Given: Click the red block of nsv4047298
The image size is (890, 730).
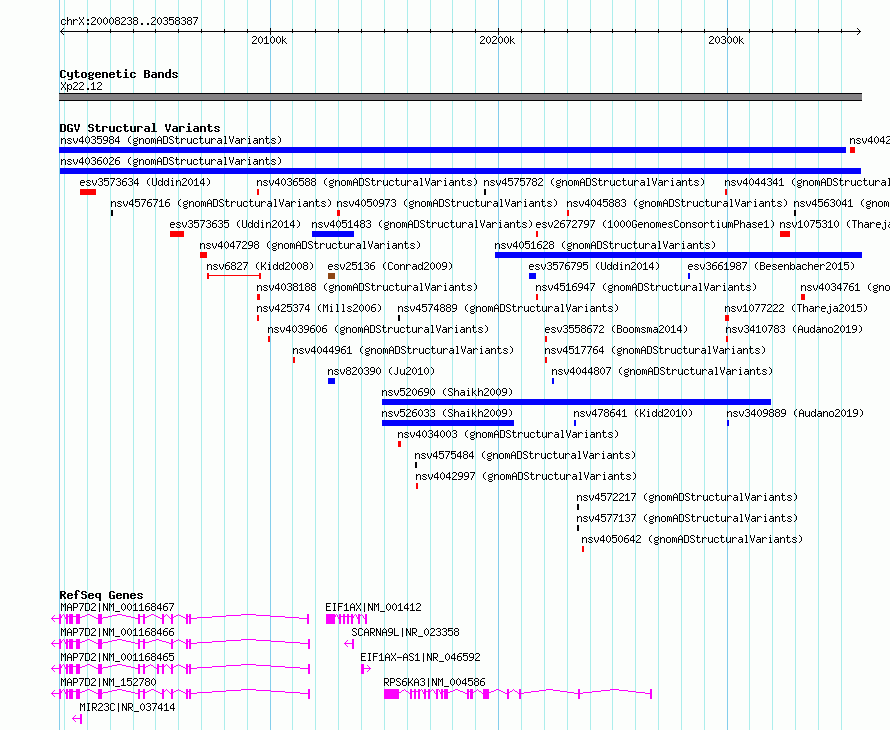Looking at the screenshot, I should [203, 255].
